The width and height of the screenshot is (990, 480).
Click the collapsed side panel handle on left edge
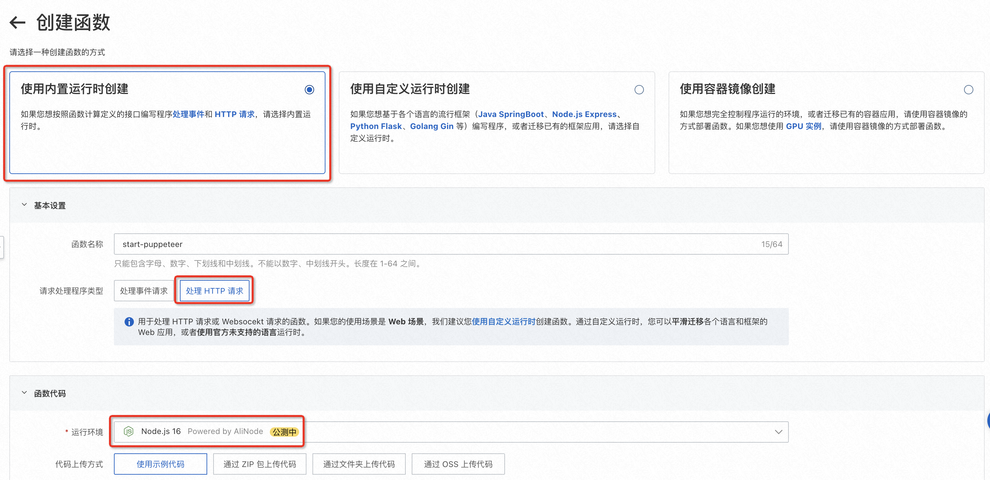point(2,248)
